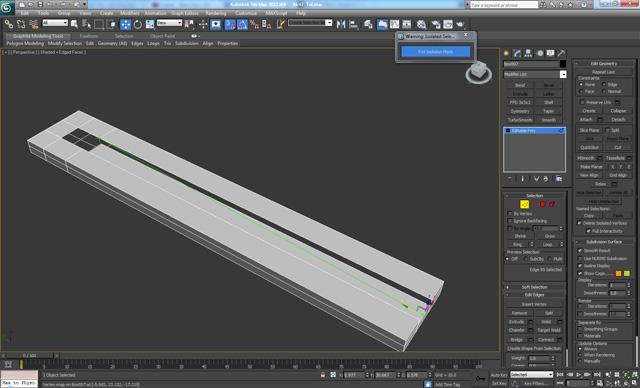Click the Mirror tool icon
Viewport: 640px width, 388px height.
[x=341, y=24]
